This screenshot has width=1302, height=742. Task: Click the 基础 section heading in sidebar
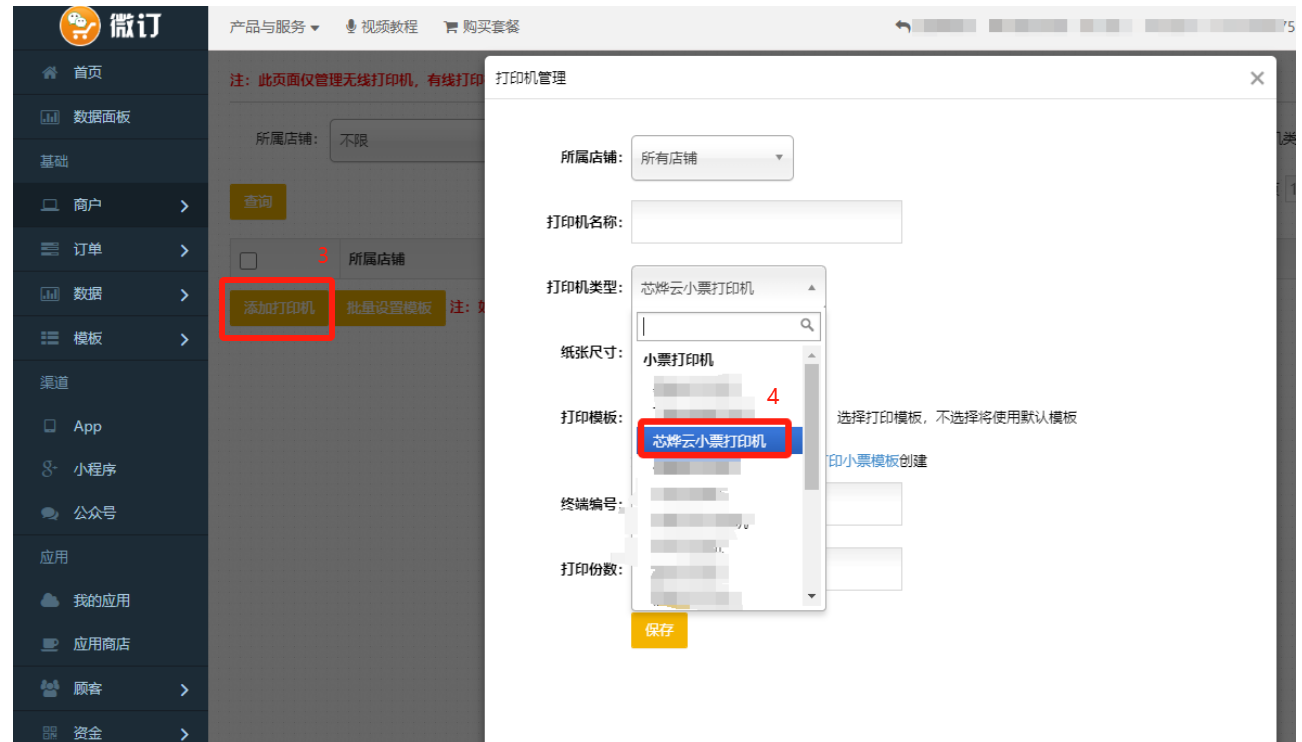tap(54, 161)
